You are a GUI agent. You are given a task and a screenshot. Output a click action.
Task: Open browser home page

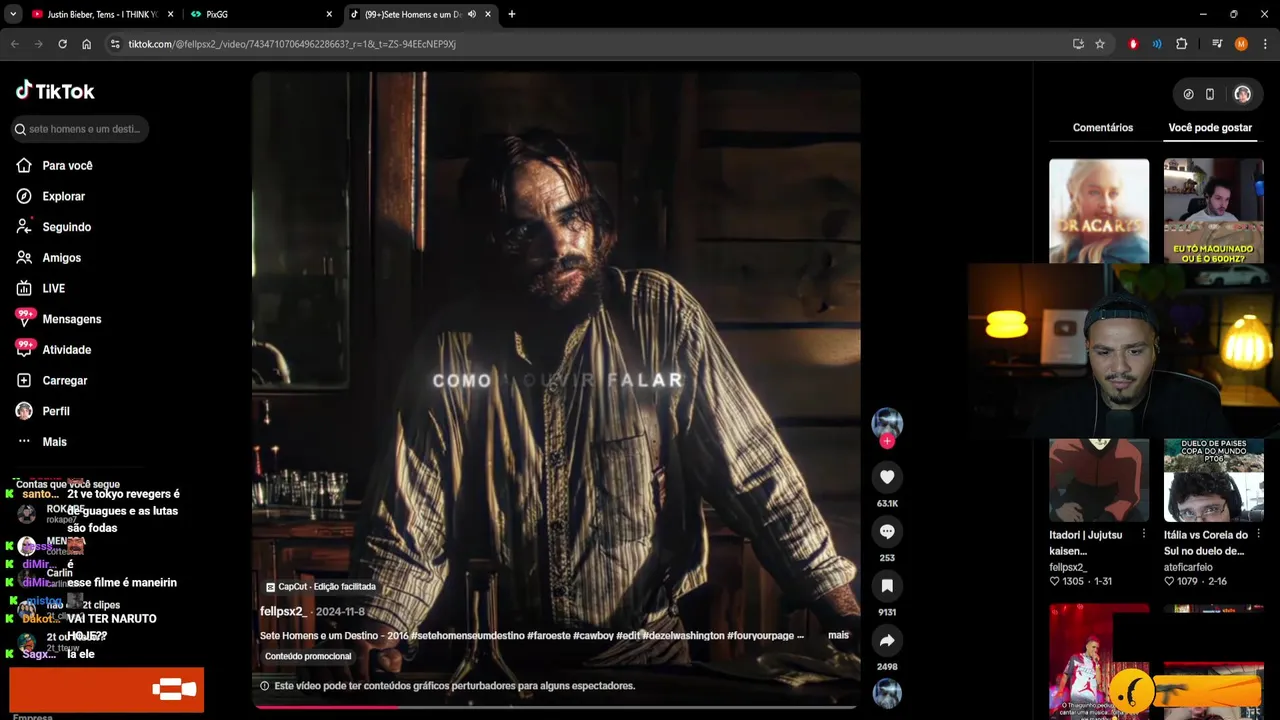87,44
